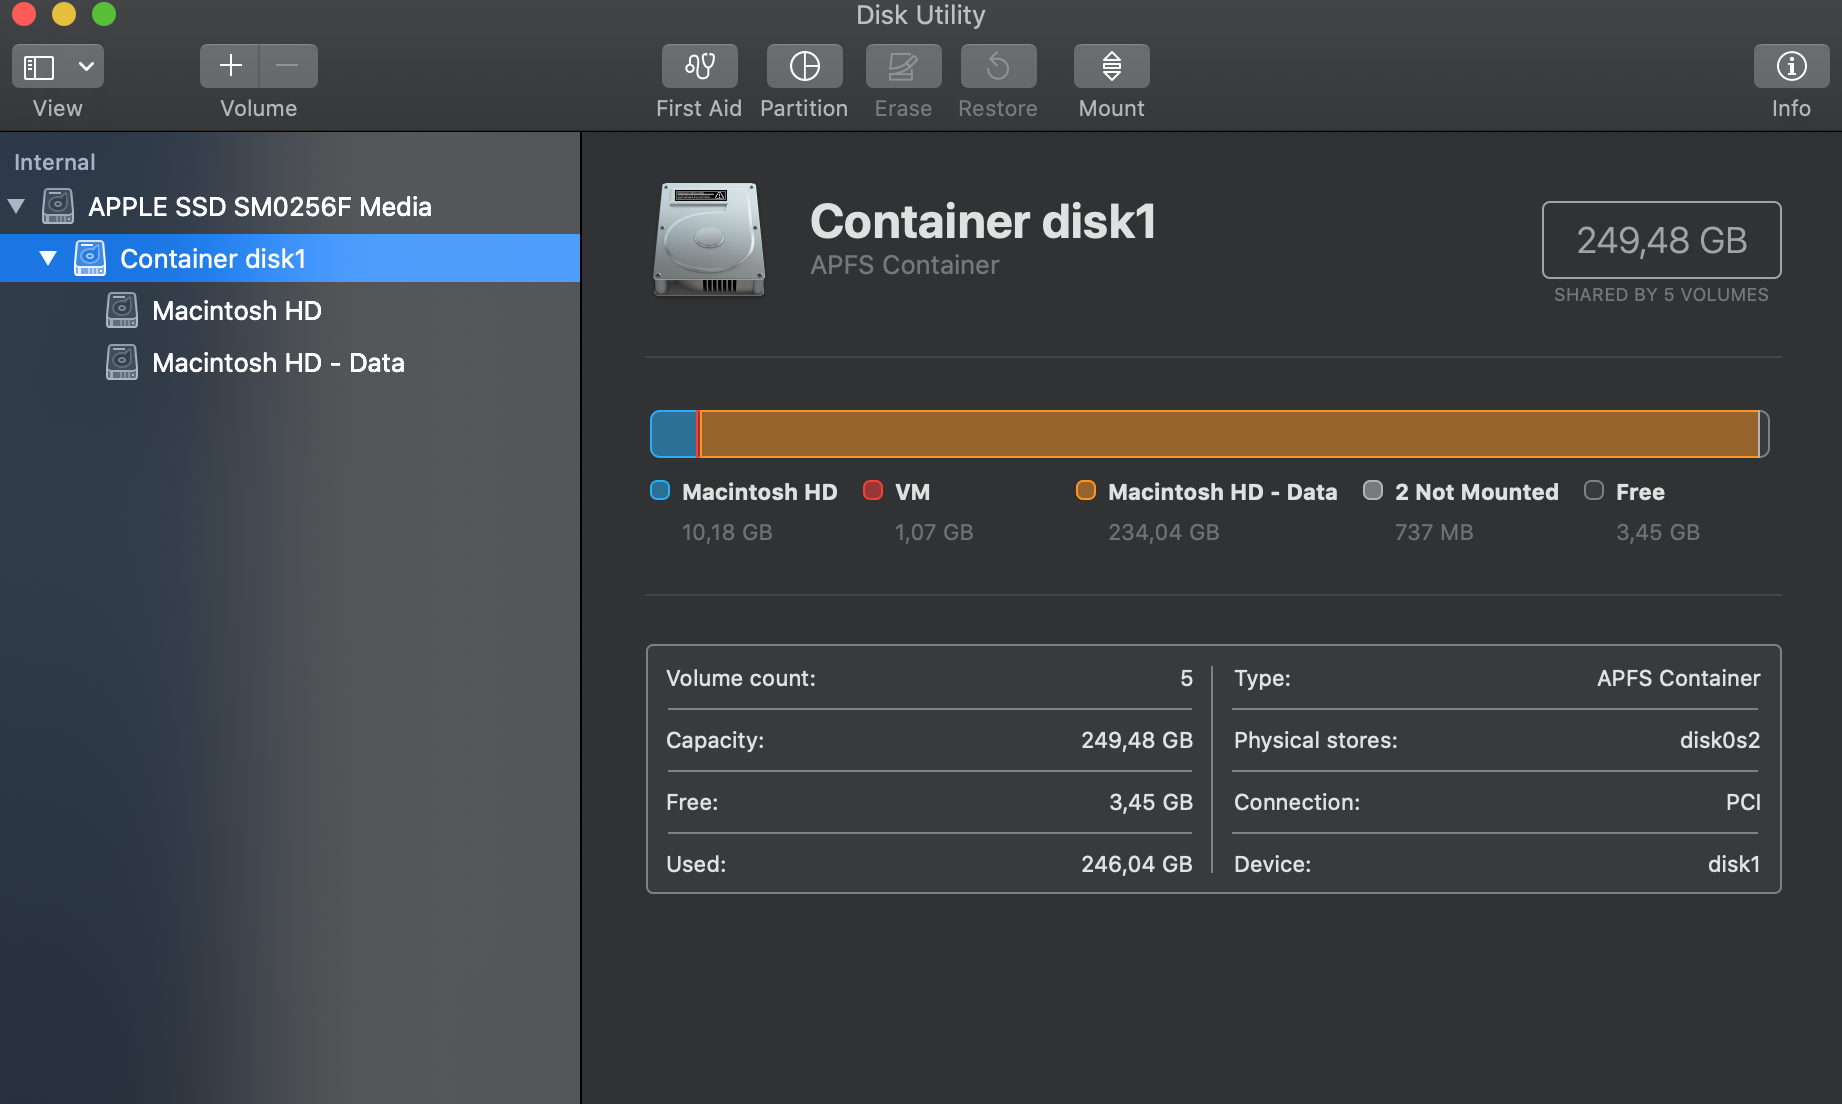
Task: Collapse Container disk1 in the sidebar
Action: [46, 257]
